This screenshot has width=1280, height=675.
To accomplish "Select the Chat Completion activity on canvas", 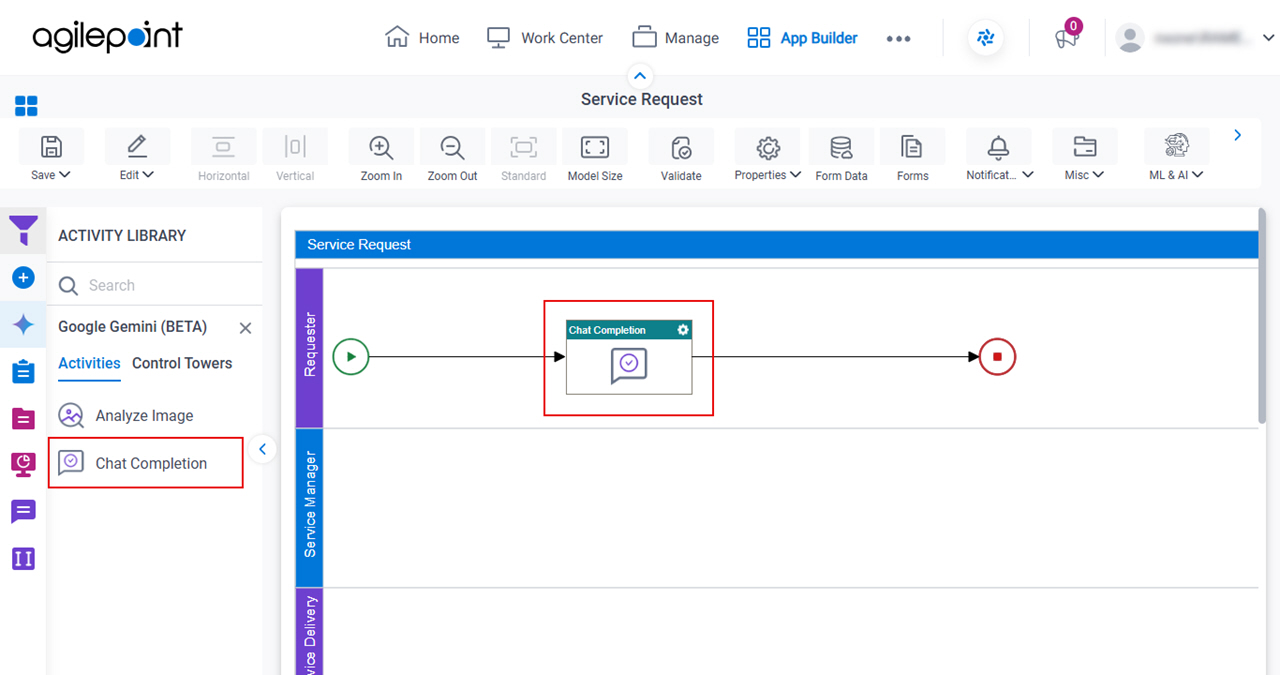I will point(629,358).
